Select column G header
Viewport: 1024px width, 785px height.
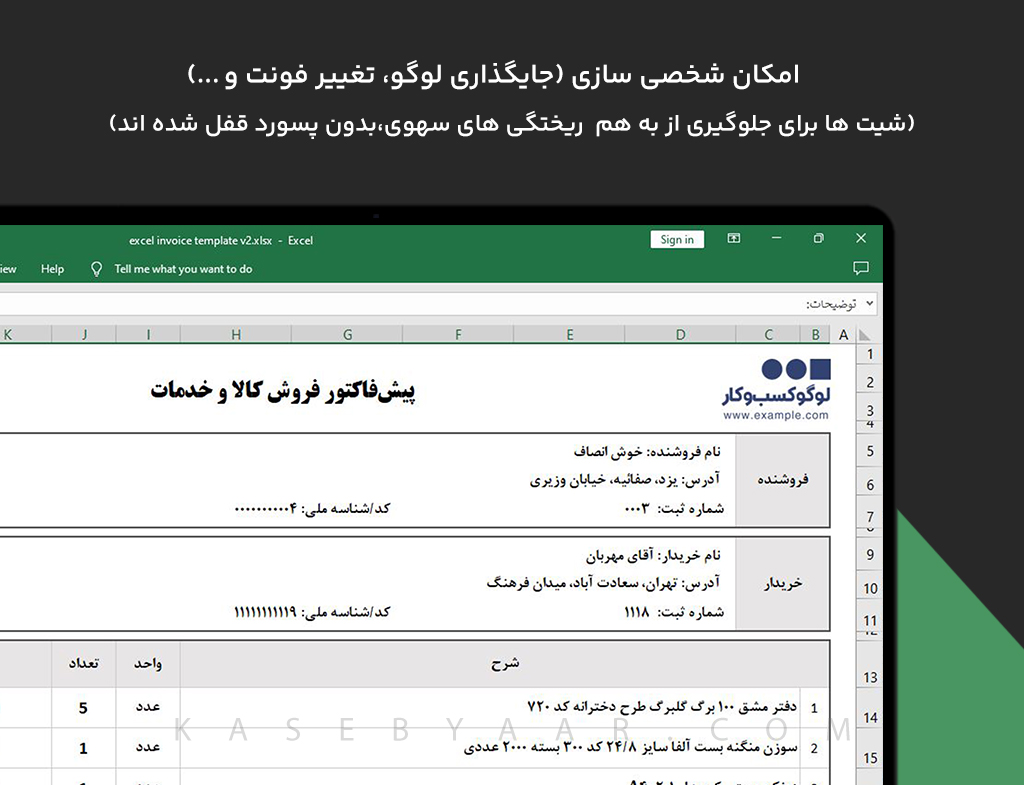[347, 335]
